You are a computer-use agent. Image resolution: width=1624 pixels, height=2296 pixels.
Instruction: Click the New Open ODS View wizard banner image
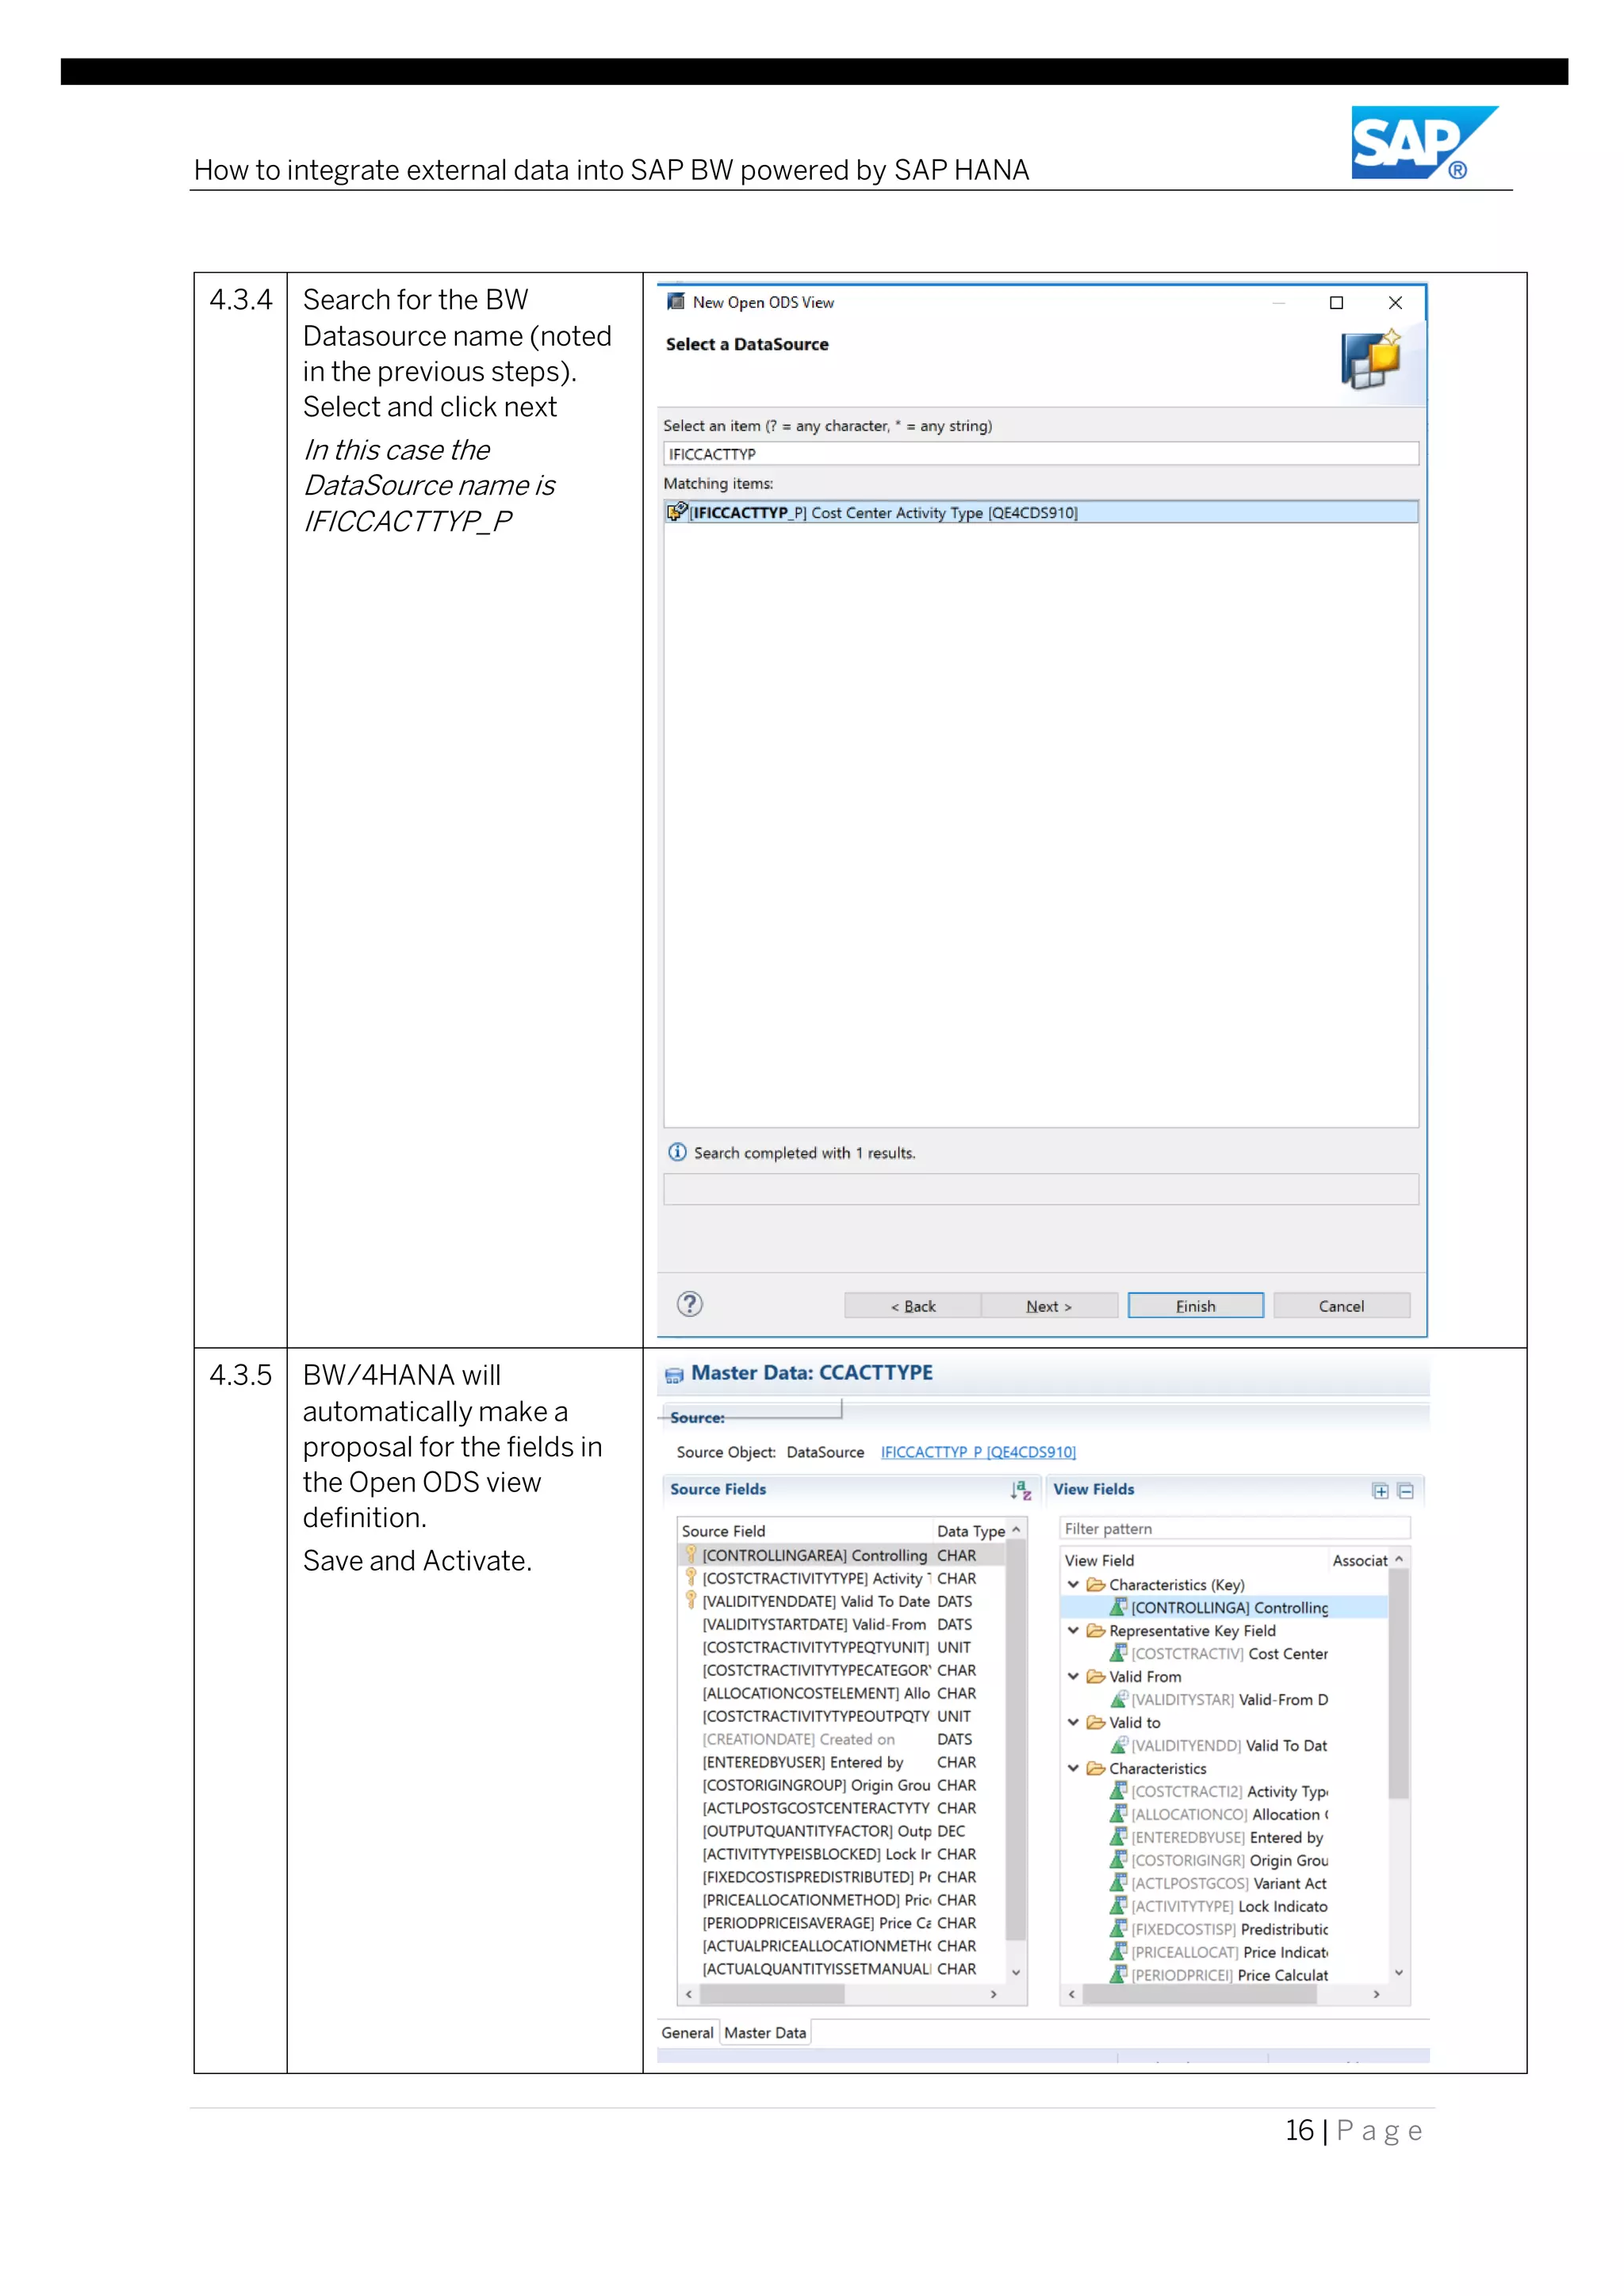(1370, 360)
